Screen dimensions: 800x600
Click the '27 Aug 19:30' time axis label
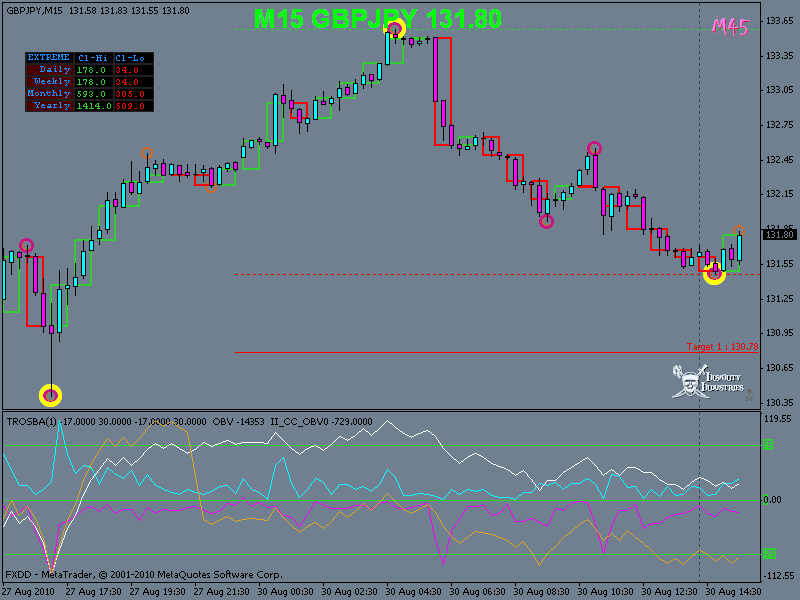[x=157, y=592]
